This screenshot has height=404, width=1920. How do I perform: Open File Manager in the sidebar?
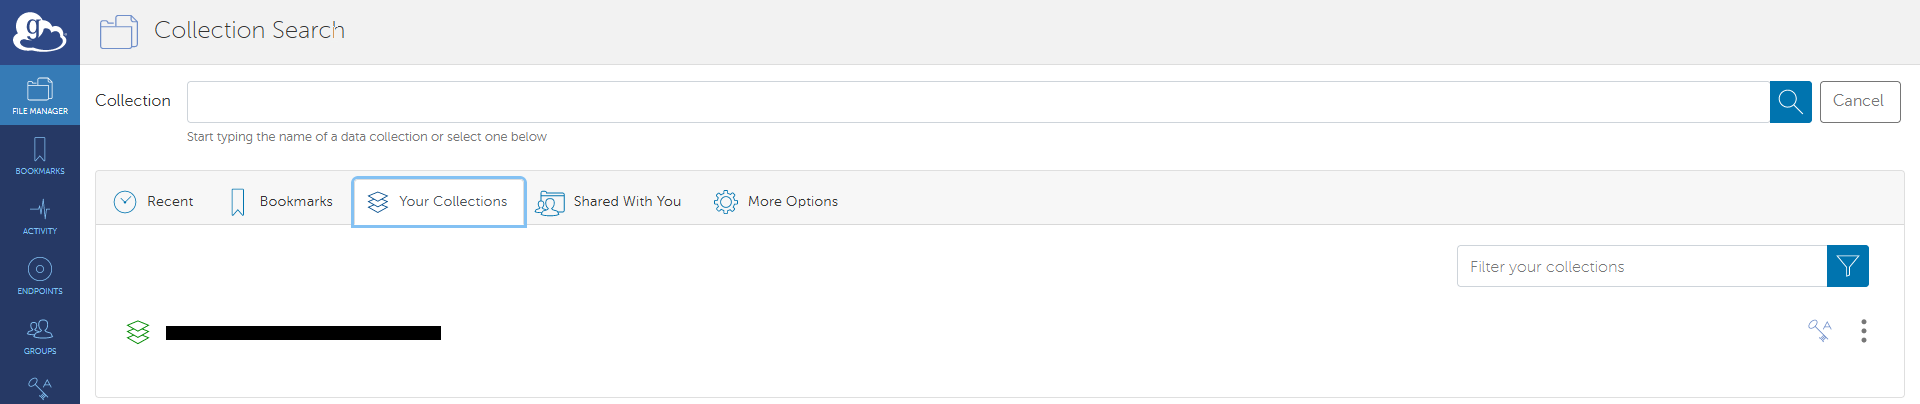click(x=40, y=96)
